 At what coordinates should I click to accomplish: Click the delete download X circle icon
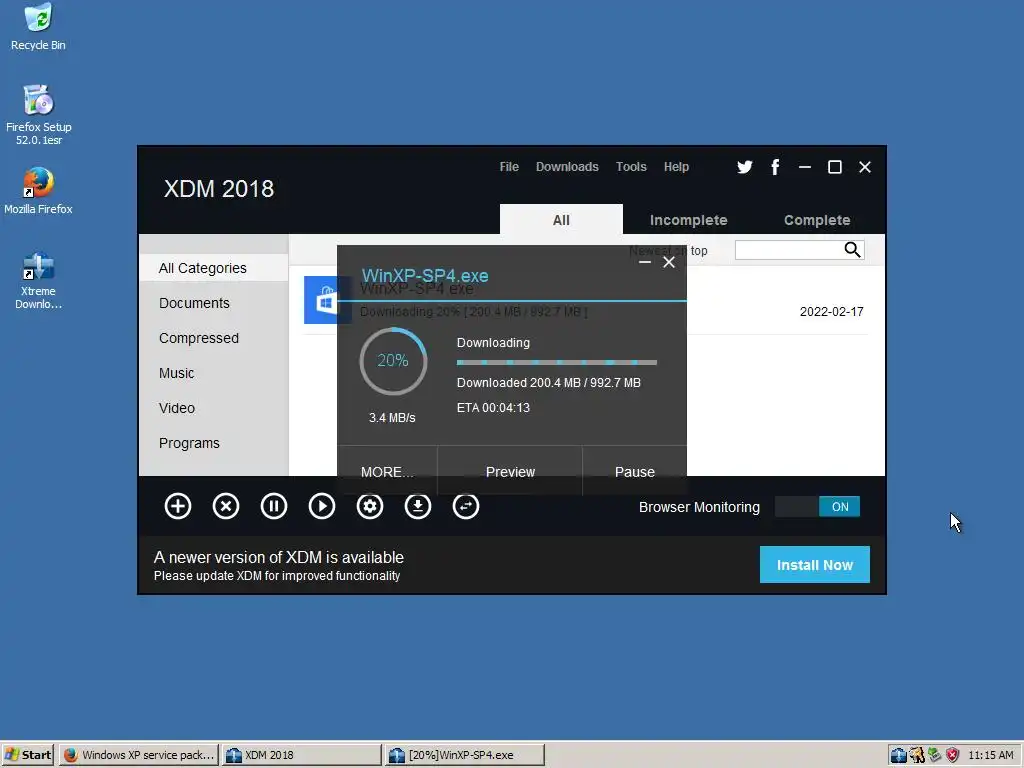click(x=226, y=506)
